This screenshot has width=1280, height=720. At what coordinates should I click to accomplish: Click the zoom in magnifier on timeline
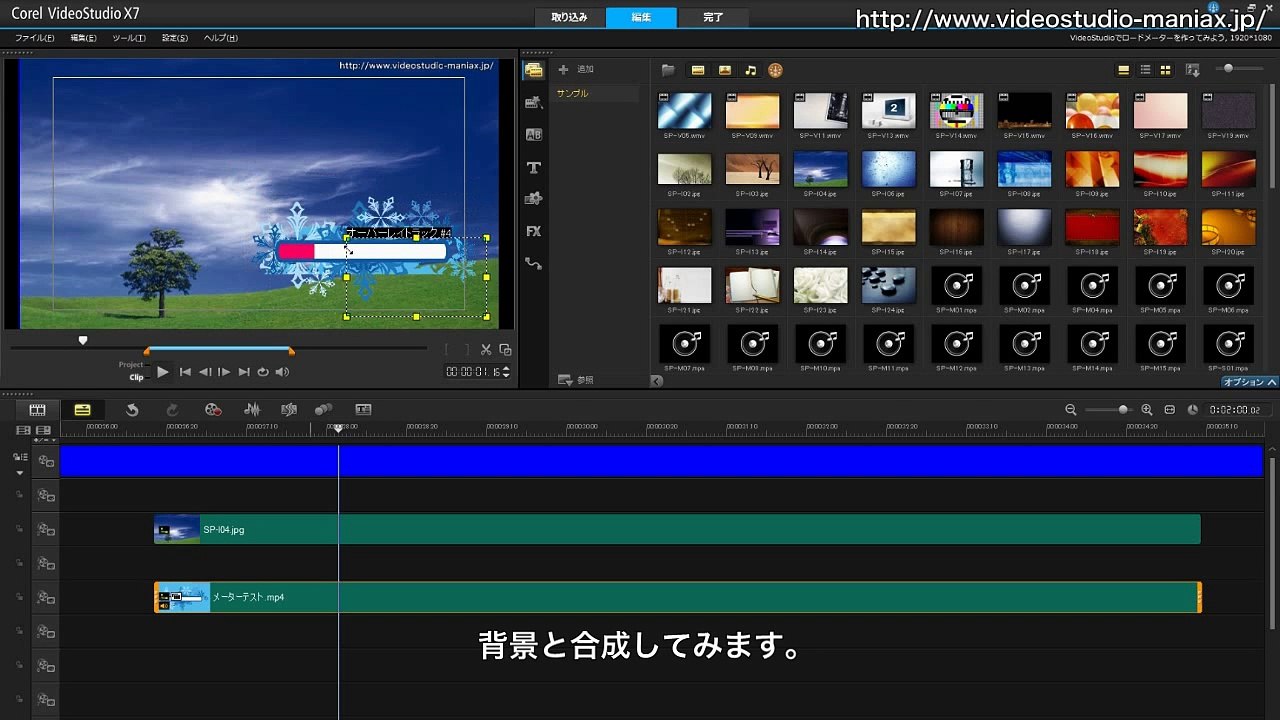click(1147, 410)
